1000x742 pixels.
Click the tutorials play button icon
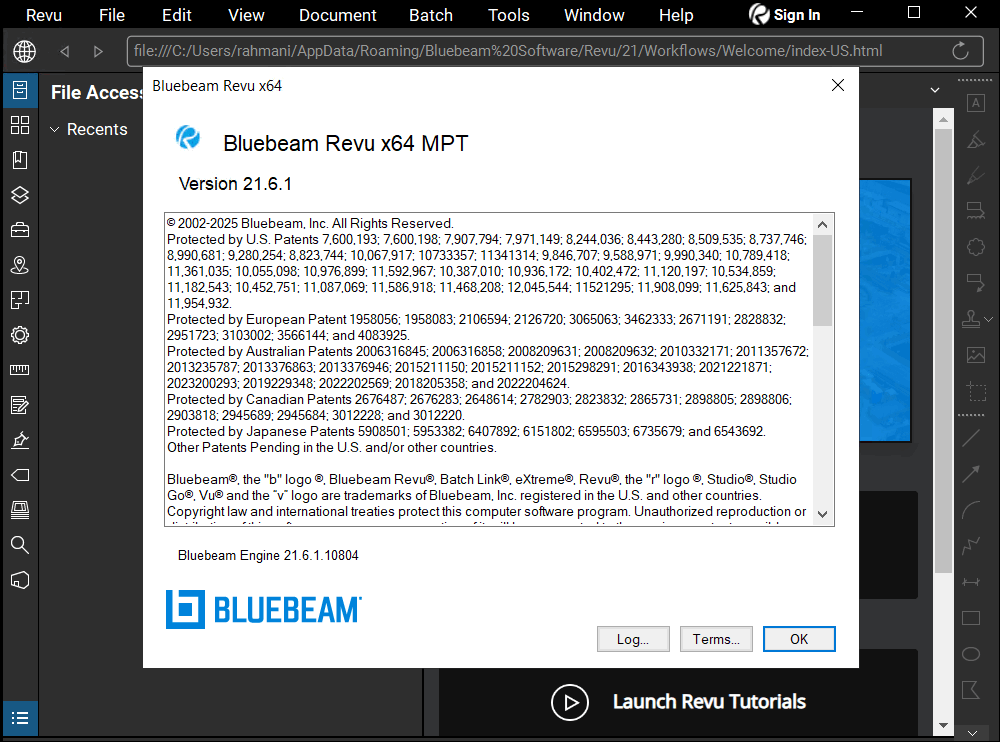pos(570,702)
